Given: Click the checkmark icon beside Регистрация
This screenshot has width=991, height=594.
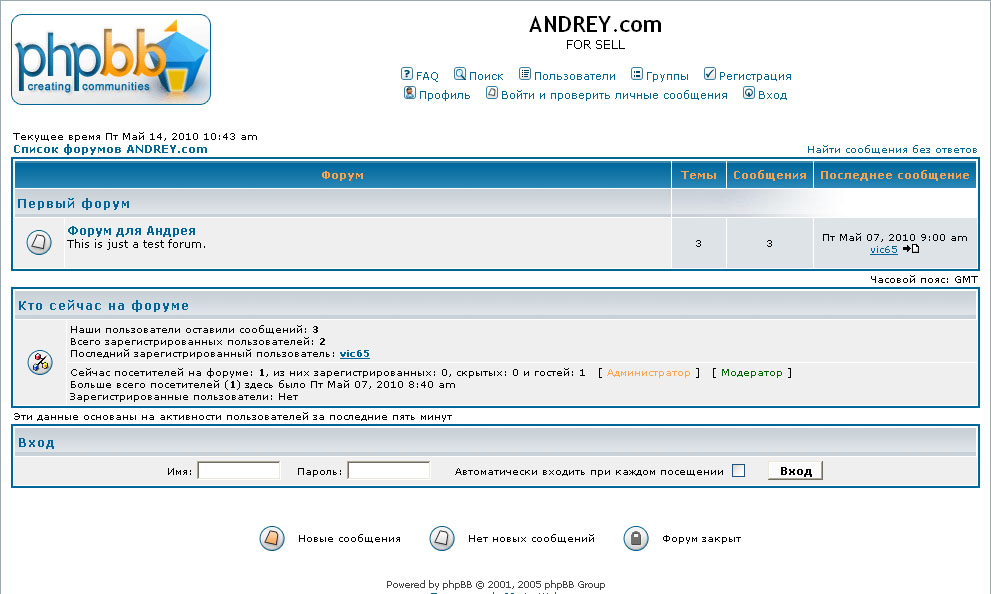Looking at the screenshot, I should coord(710,74).
